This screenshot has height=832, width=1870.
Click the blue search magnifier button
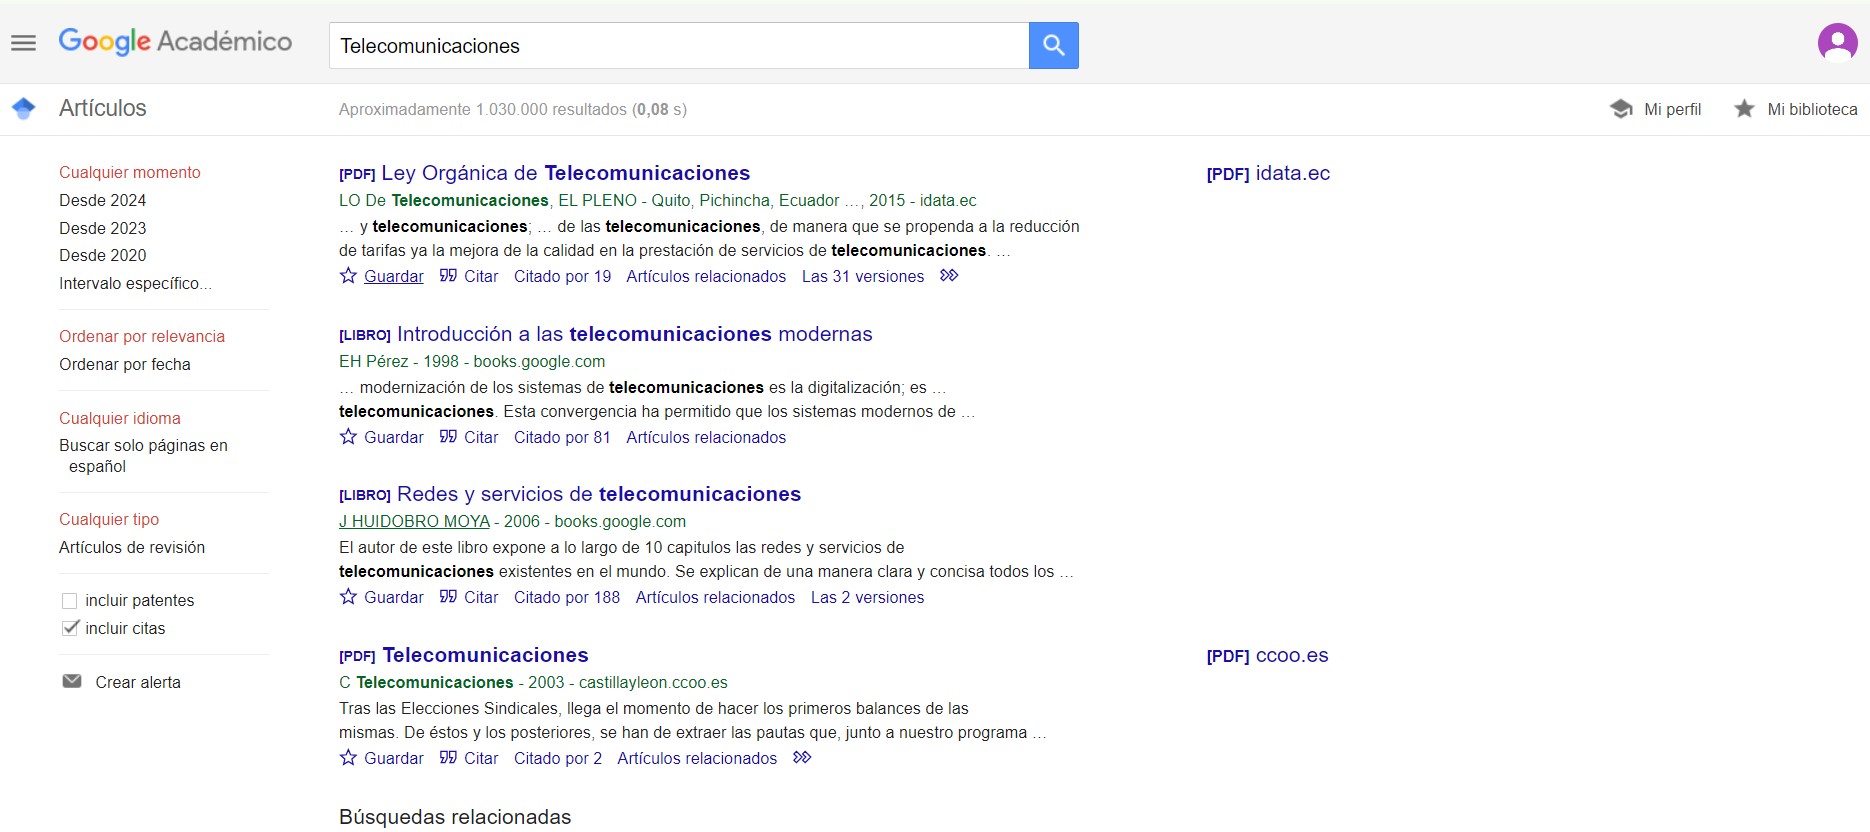[1053, 45]
